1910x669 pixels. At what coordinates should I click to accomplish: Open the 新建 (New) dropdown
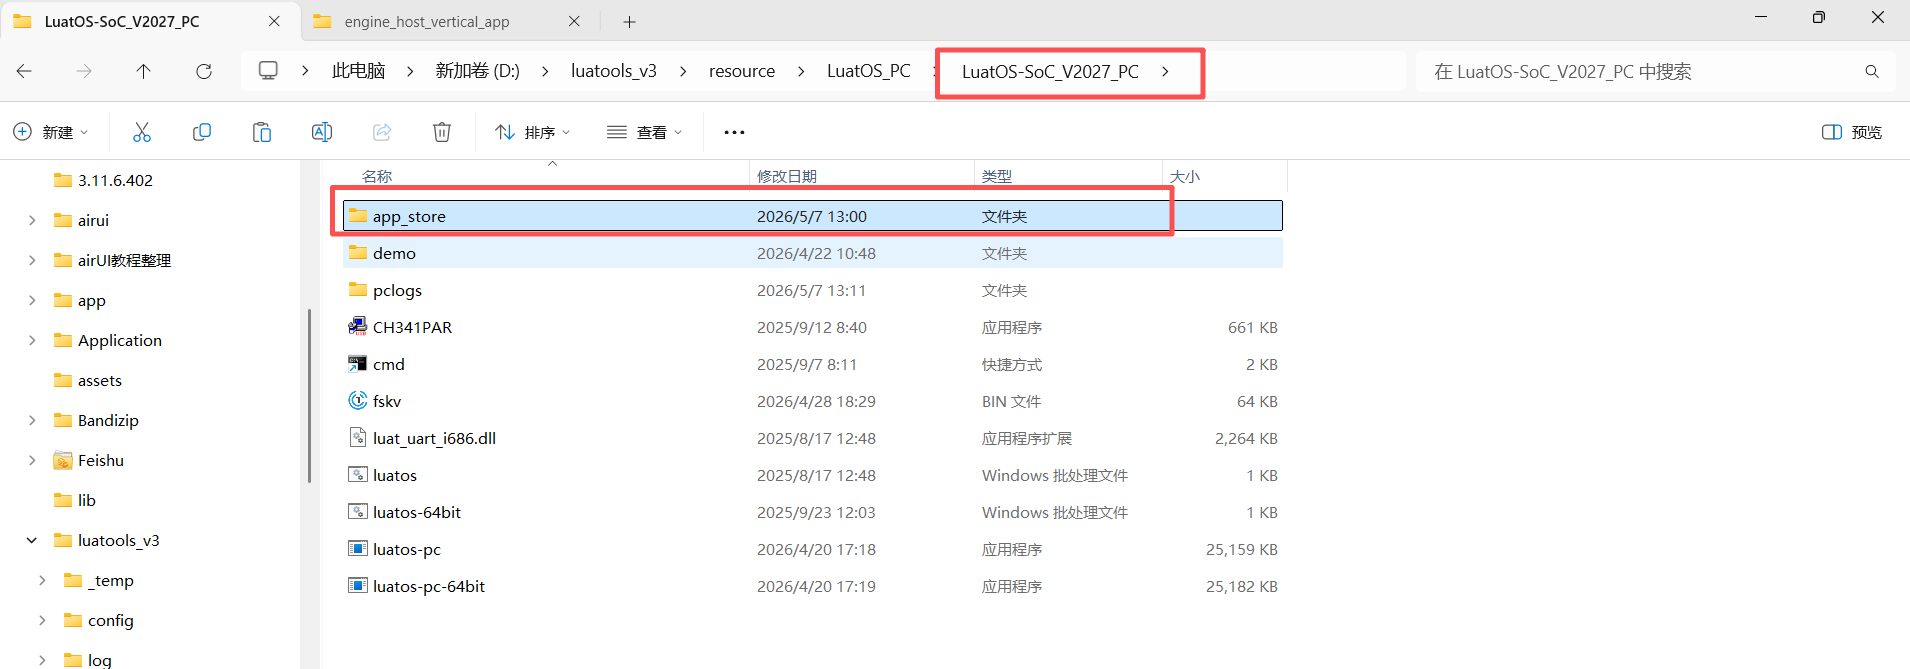pyautogui.click(x=50, y=132)
